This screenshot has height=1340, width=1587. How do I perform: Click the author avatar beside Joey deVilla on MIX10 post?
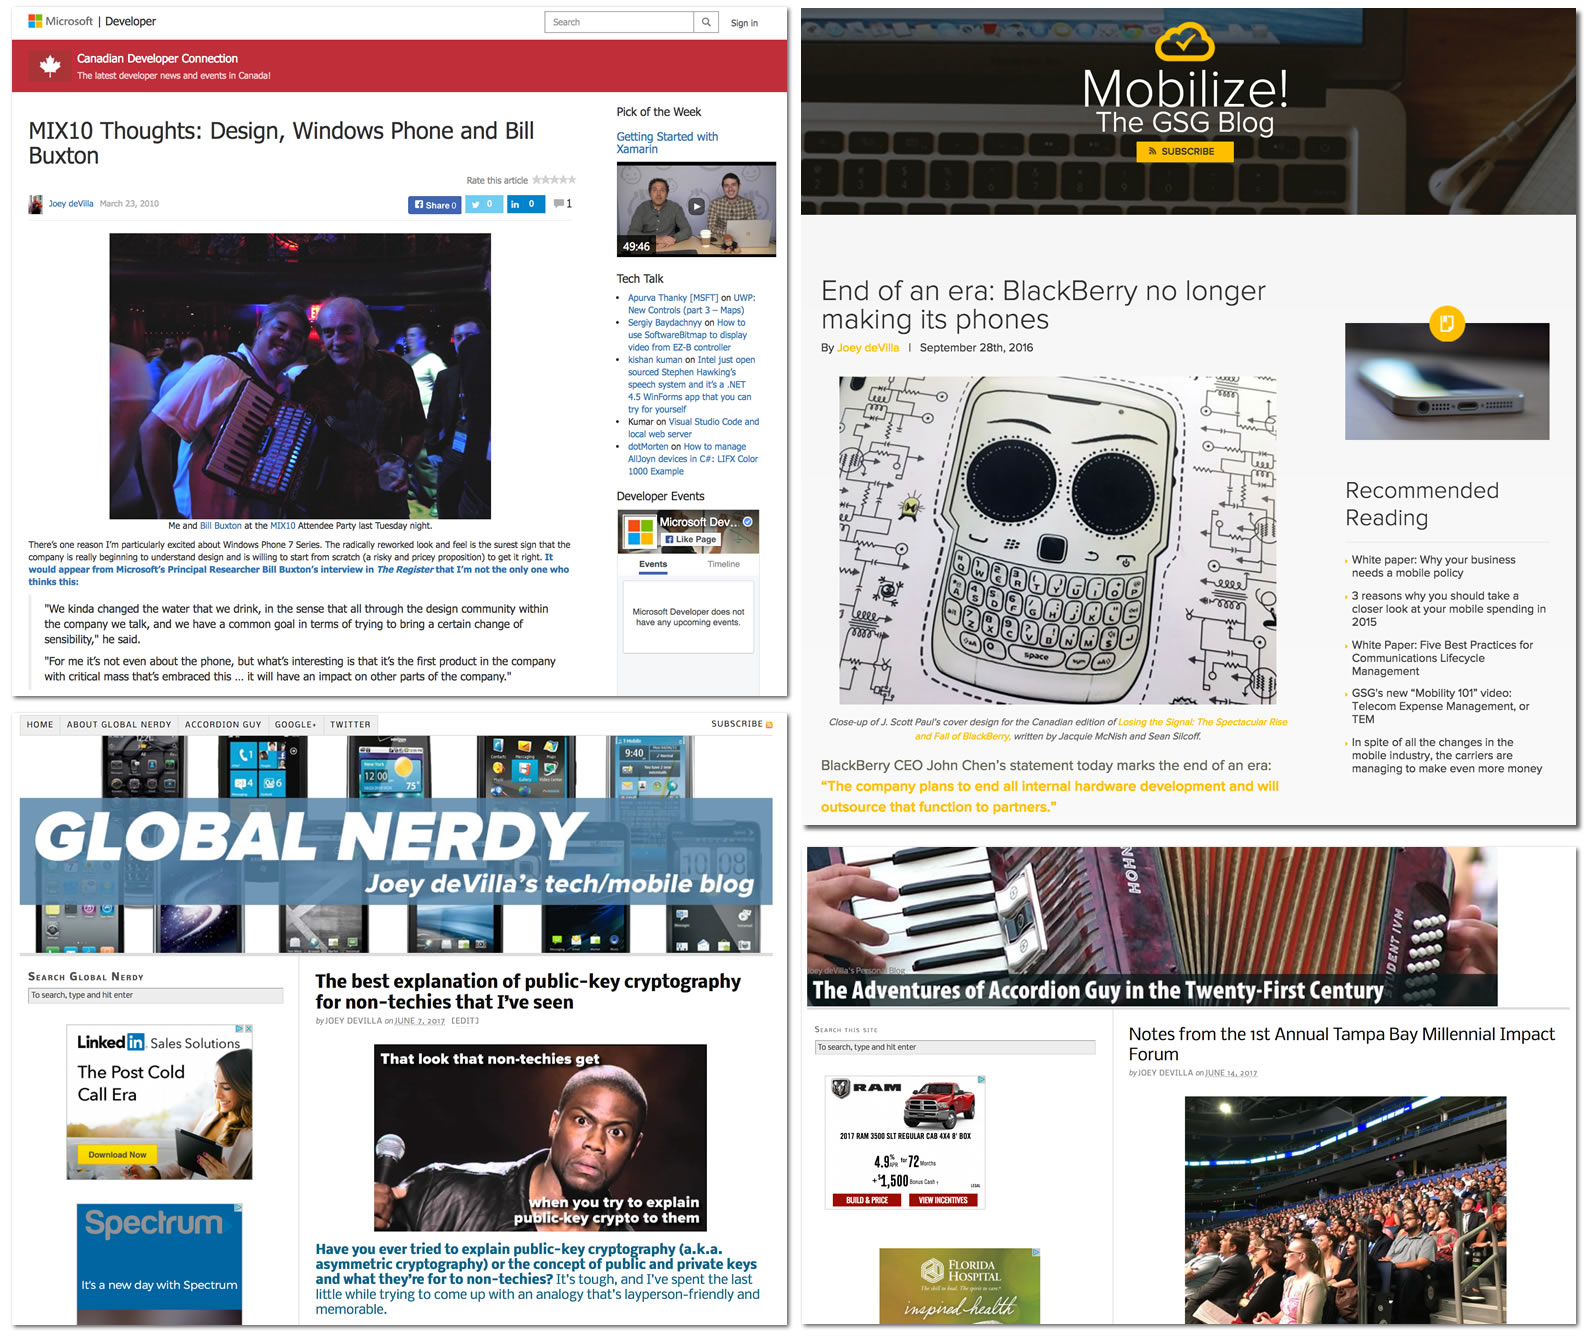[36, 204]
